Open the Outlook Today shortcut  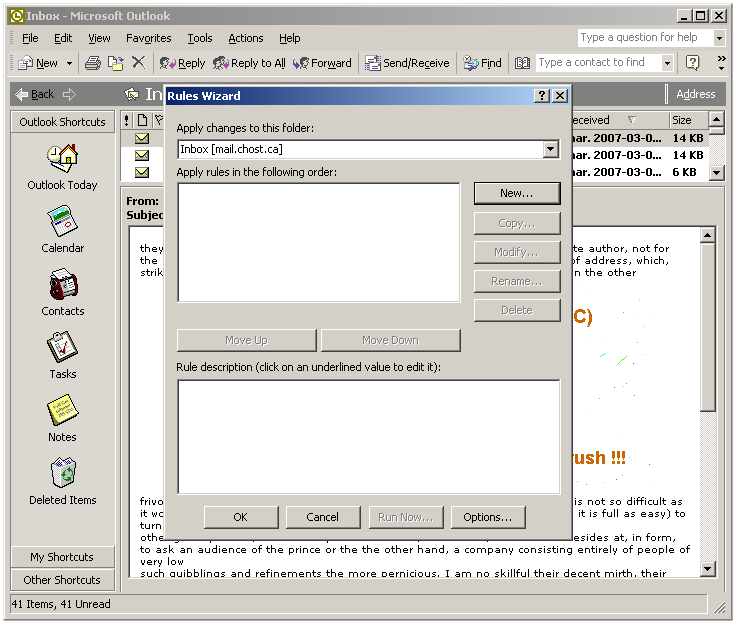[x=62, y=167]
